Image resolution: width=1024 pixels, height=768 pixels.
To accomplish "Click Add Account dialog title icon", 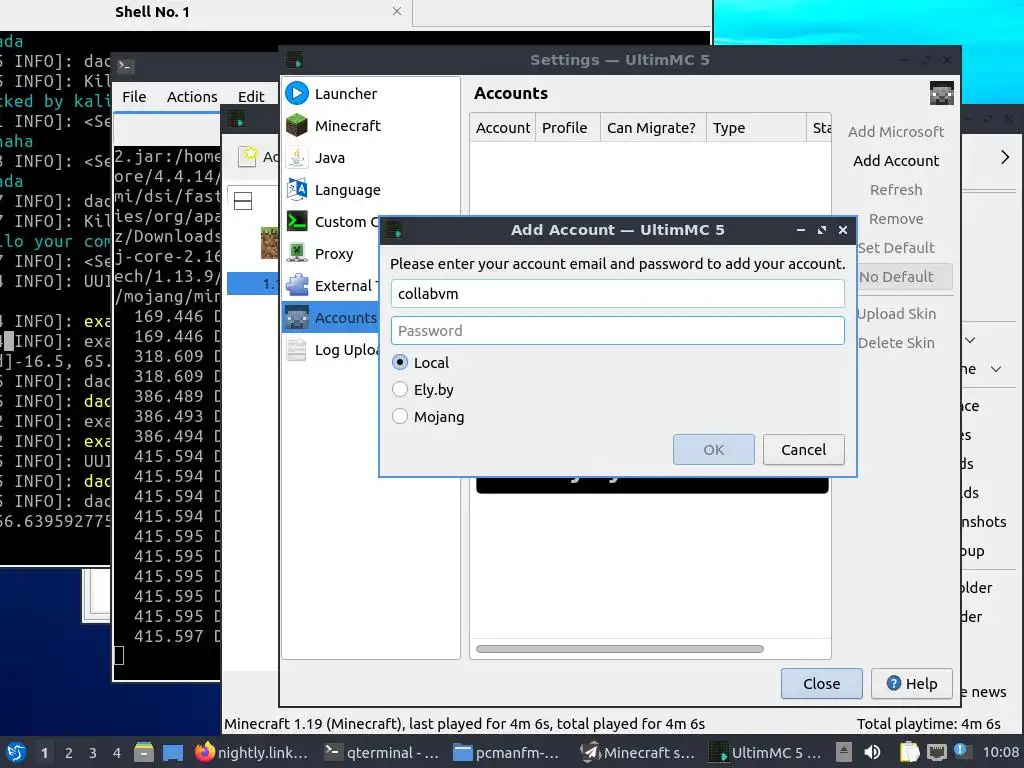I will (x=393, y=230).
